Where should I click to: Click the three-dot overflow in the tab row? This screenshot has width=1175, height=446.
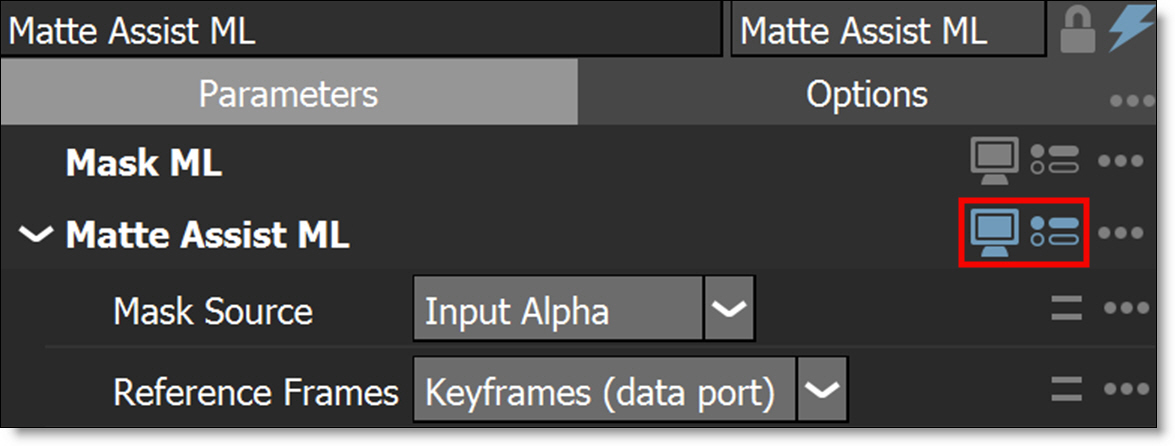coord(1131,102)
